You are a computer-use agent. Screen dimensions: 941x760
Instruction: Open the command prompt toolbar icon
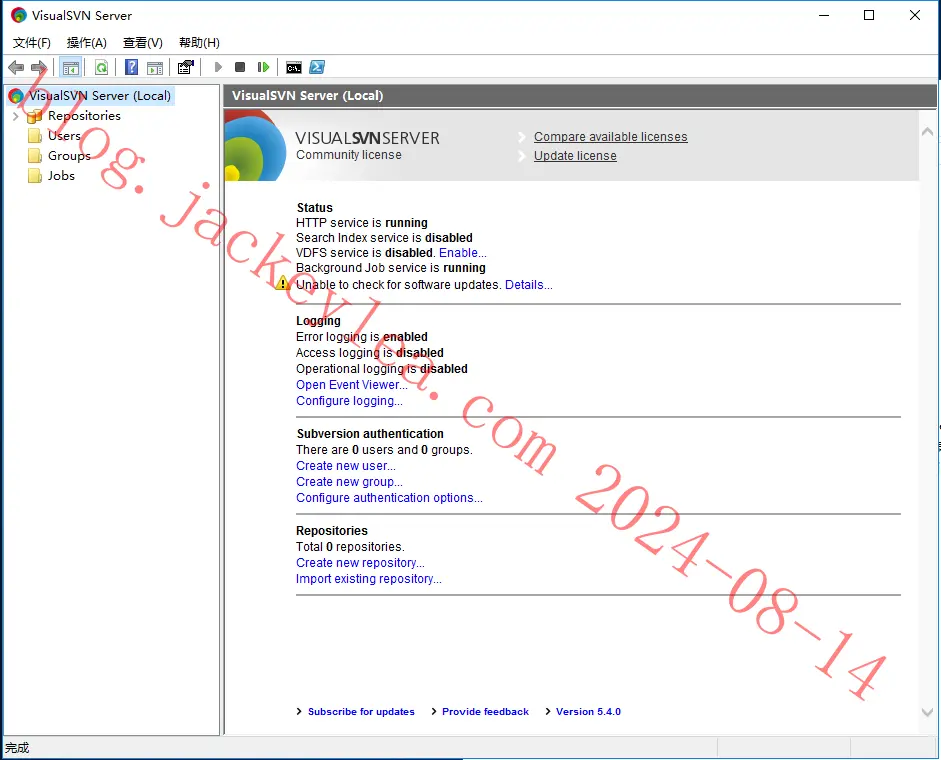pyautogui.click(x=293, y=67)
